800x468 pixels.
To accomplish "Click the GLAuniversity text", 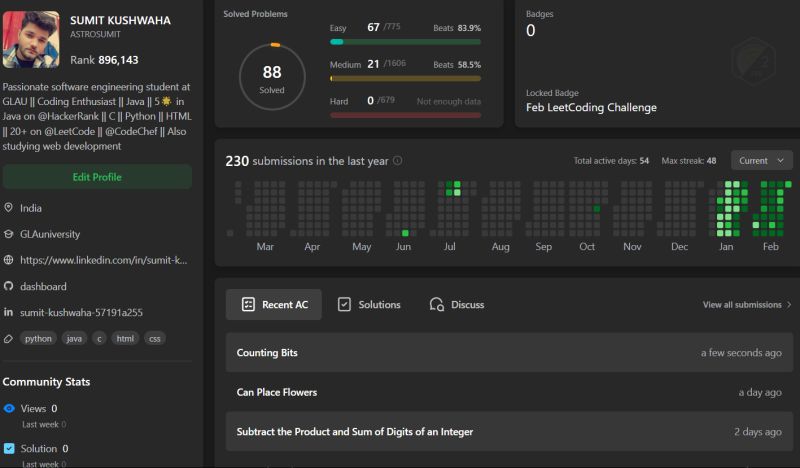I will pos(50,234).
